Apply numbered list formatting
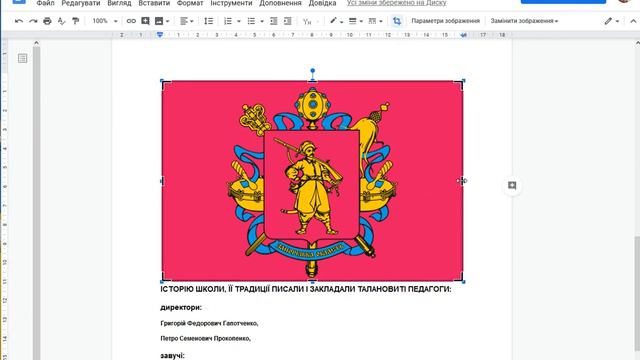 point(228,21)
